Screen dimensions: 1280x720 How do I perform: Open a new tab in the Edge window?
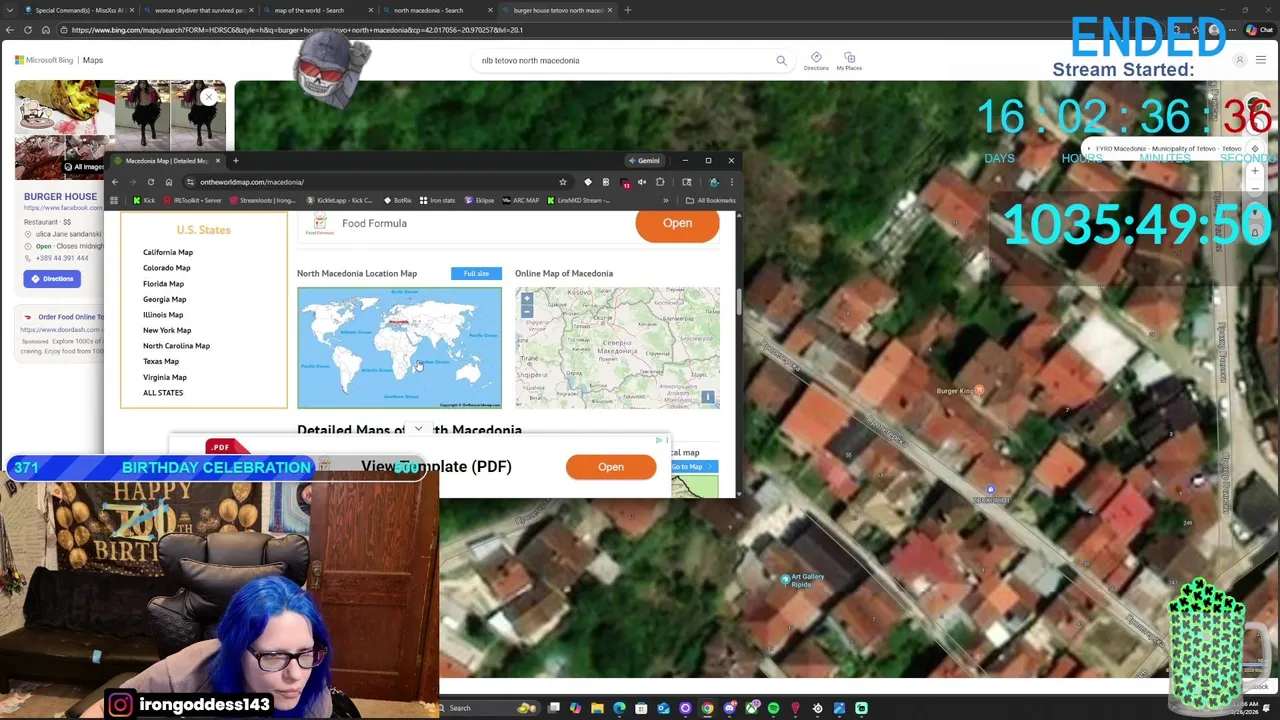(x=627, y=10)
